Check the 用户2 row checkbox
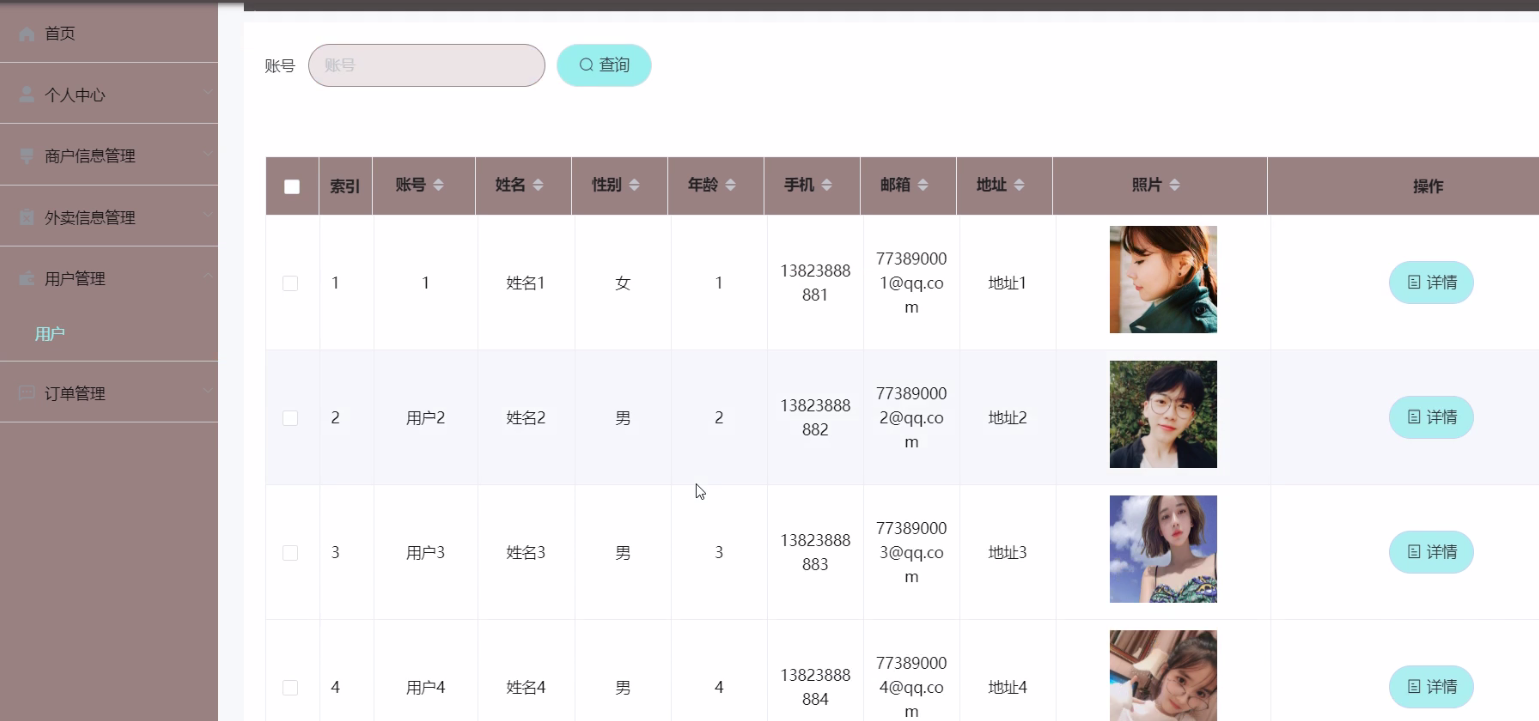The height and width of the screenshot is (721, 1539). click(x=290, y=418)
